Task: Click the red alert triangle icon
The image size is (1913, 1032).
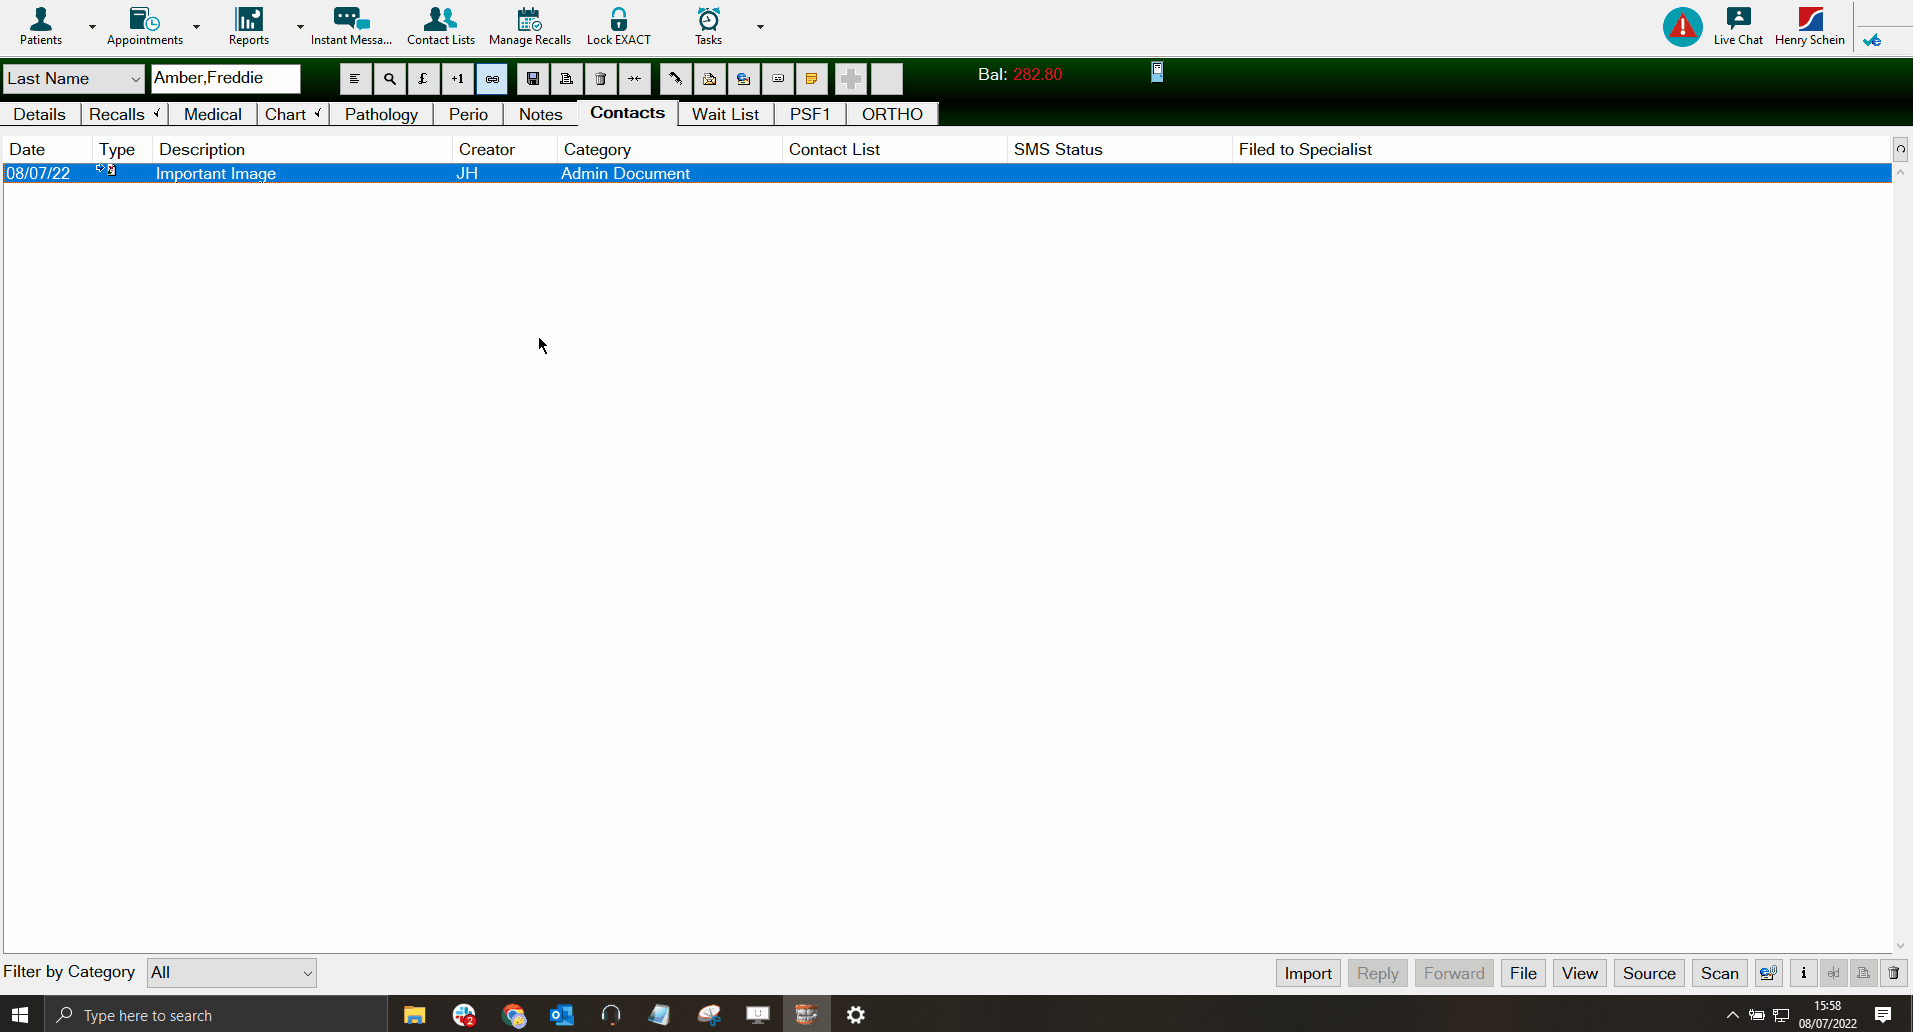Action: [x=1683, y=27]
